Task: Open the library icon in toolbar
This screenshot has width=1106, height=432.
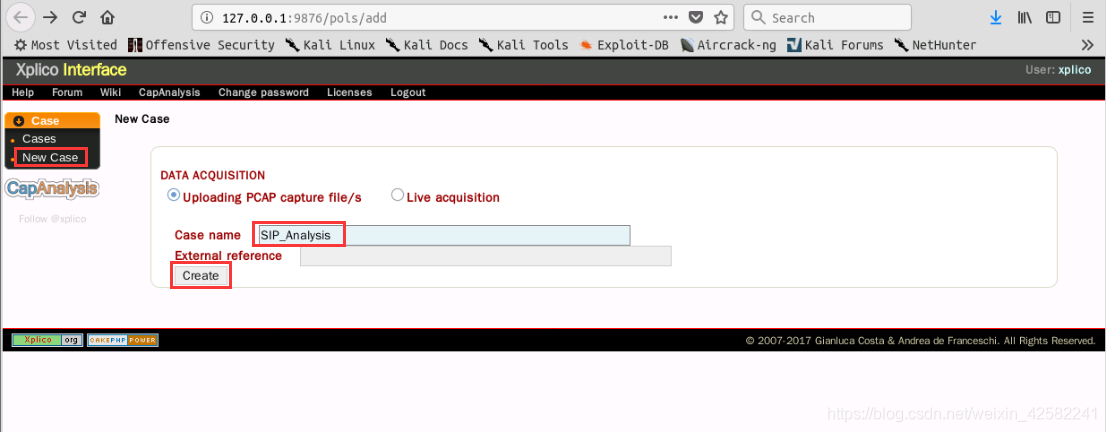Action: click(1025, 18)
